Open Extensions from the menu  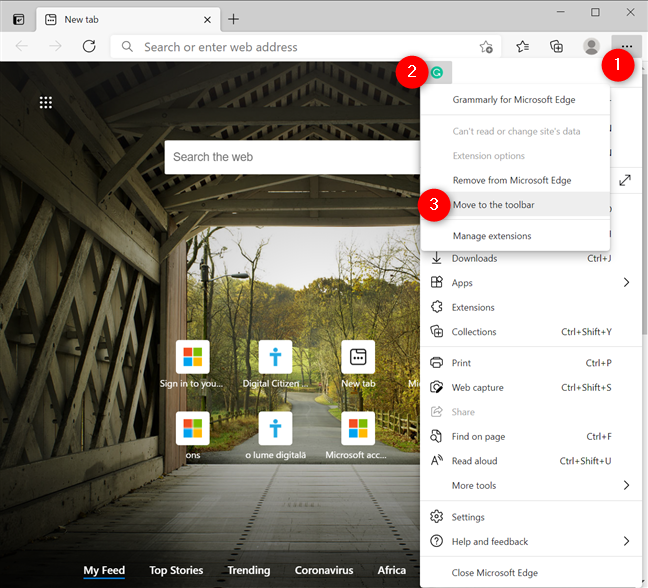531,307
